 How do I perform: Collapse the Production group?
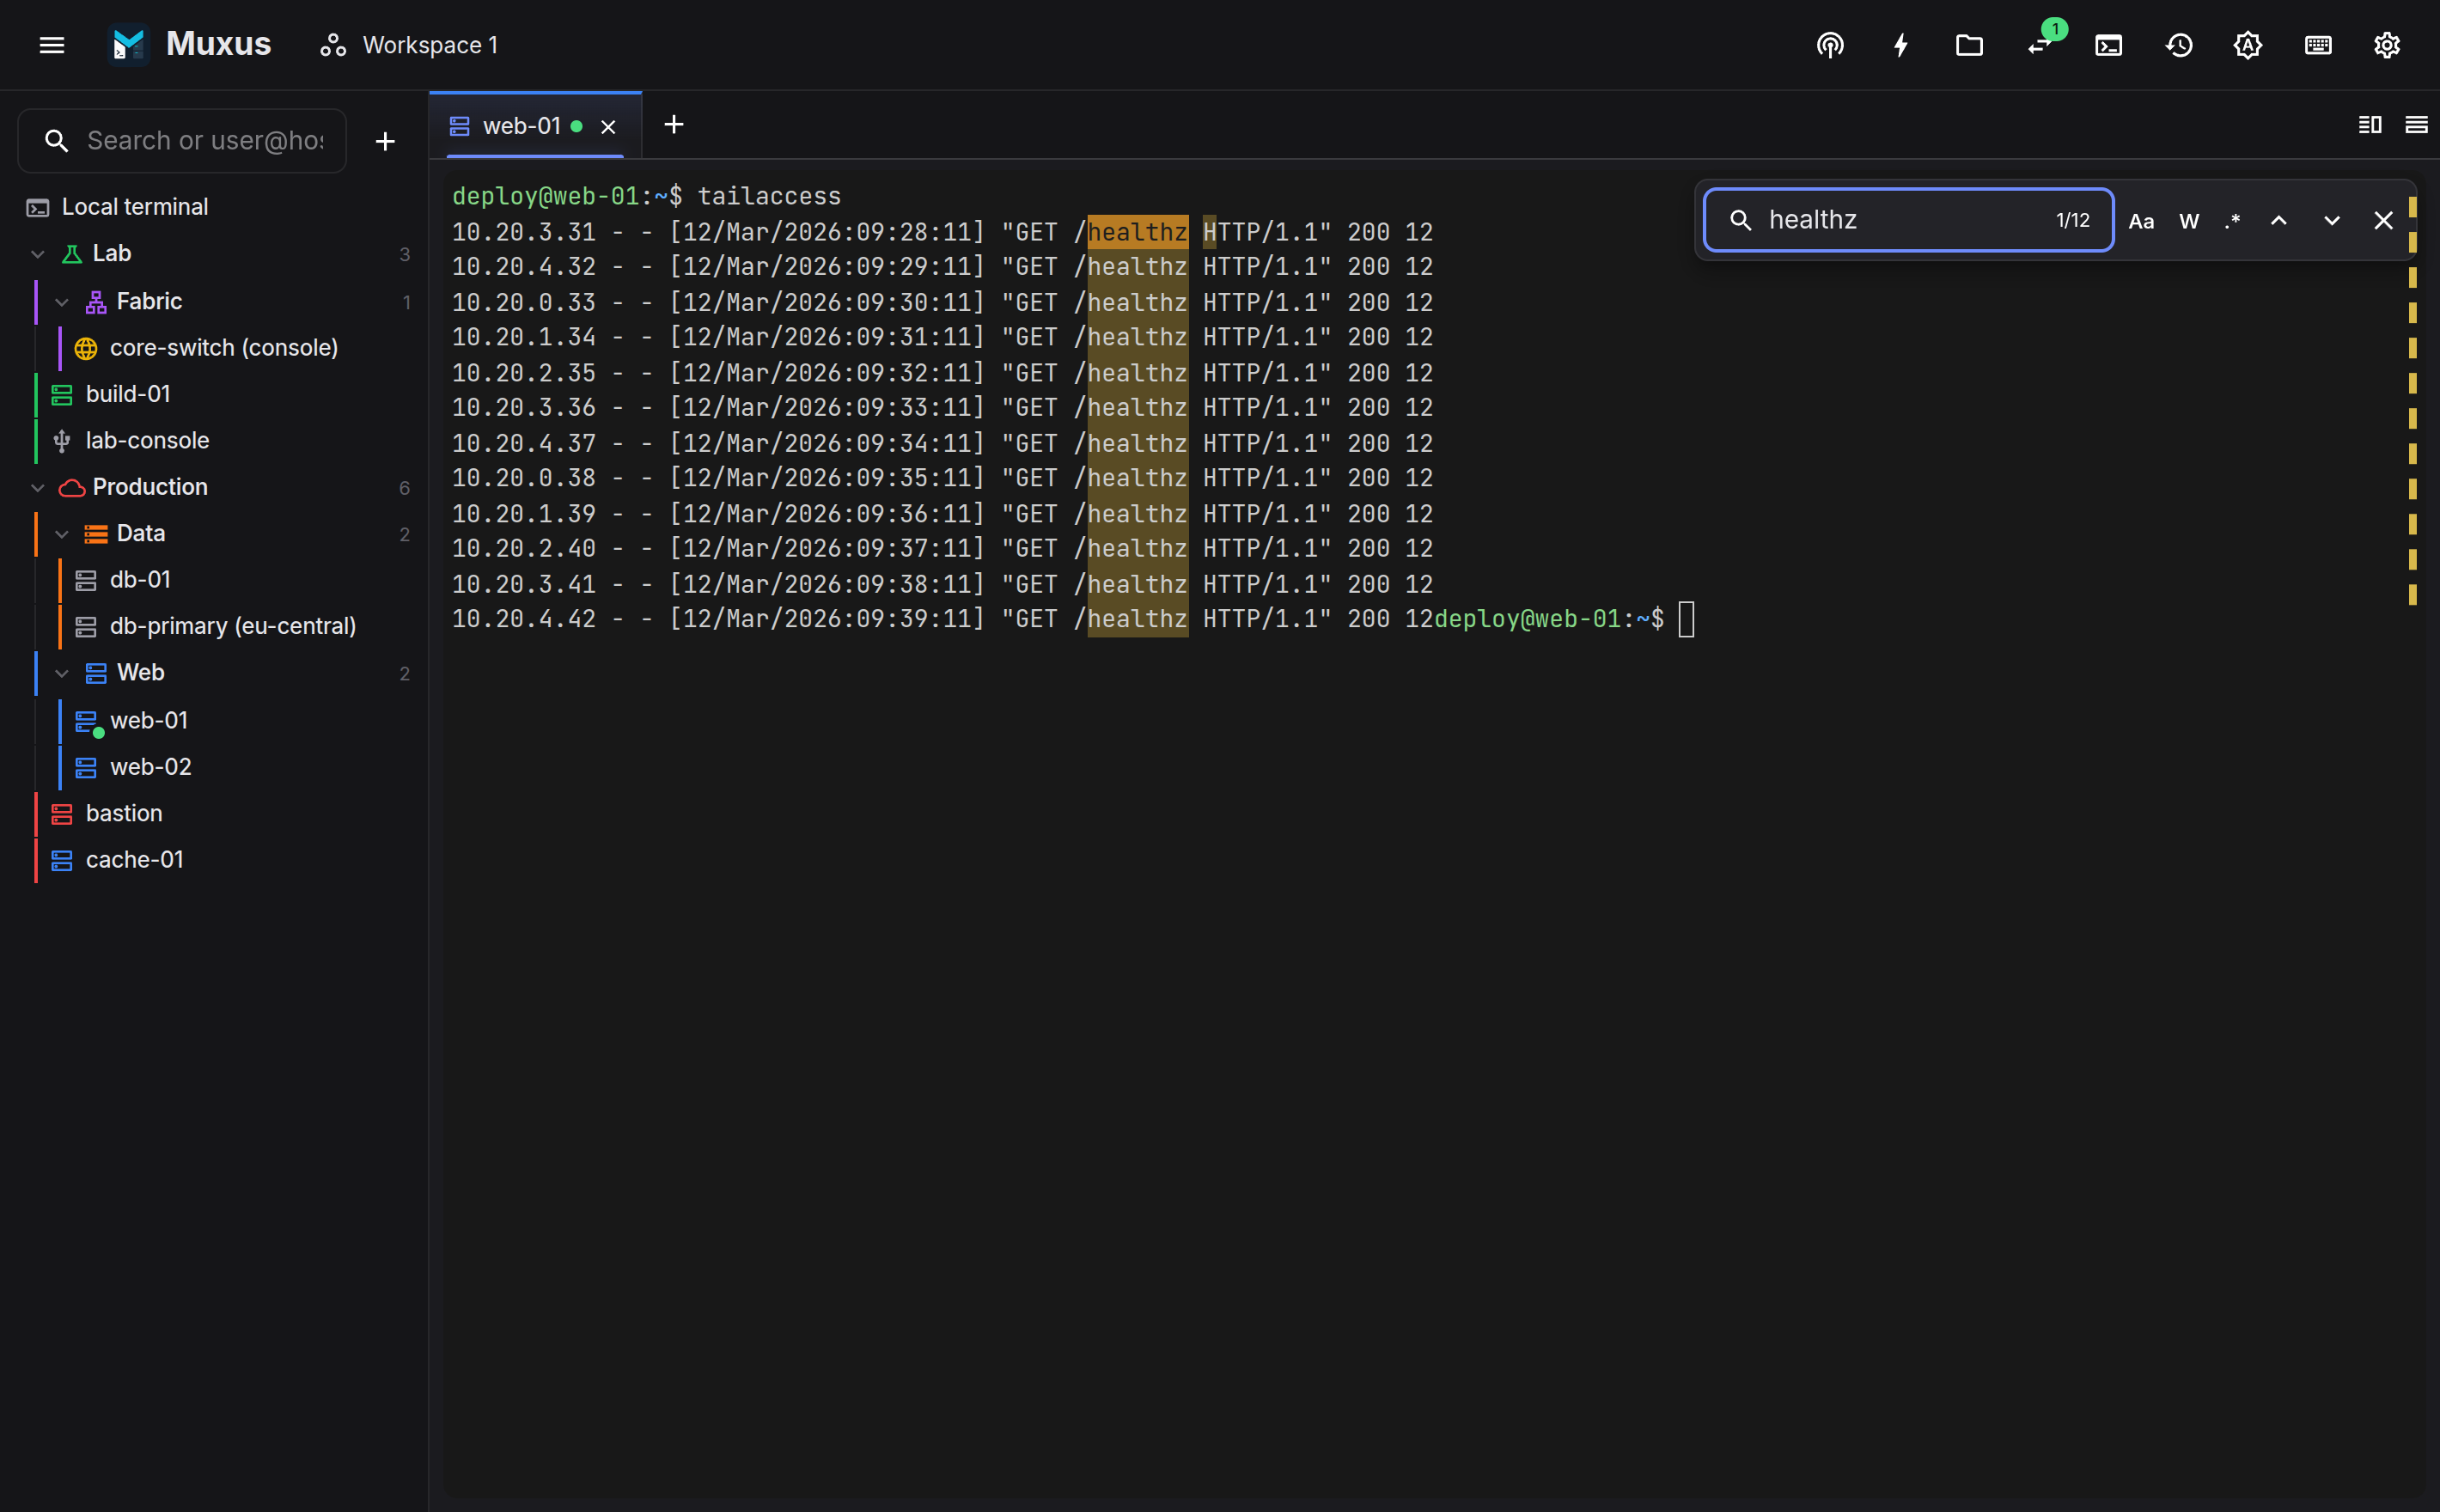coord(38,487)
